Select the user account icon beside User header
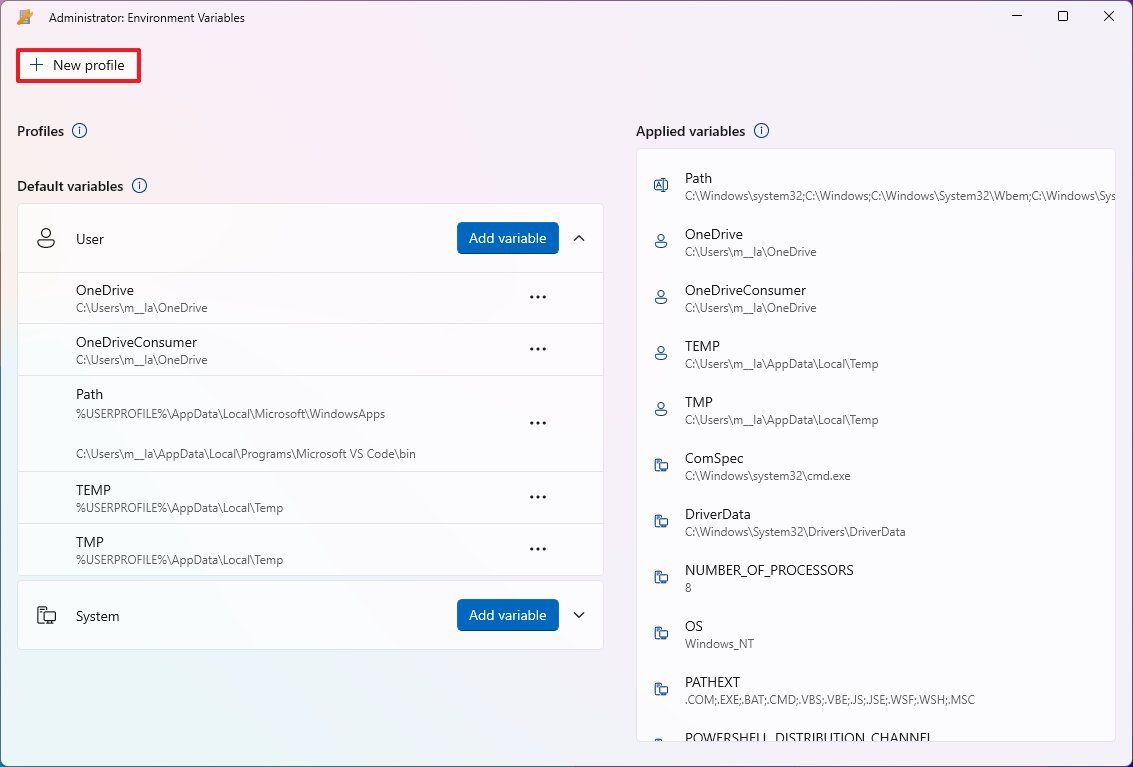 tap(45, 238)
